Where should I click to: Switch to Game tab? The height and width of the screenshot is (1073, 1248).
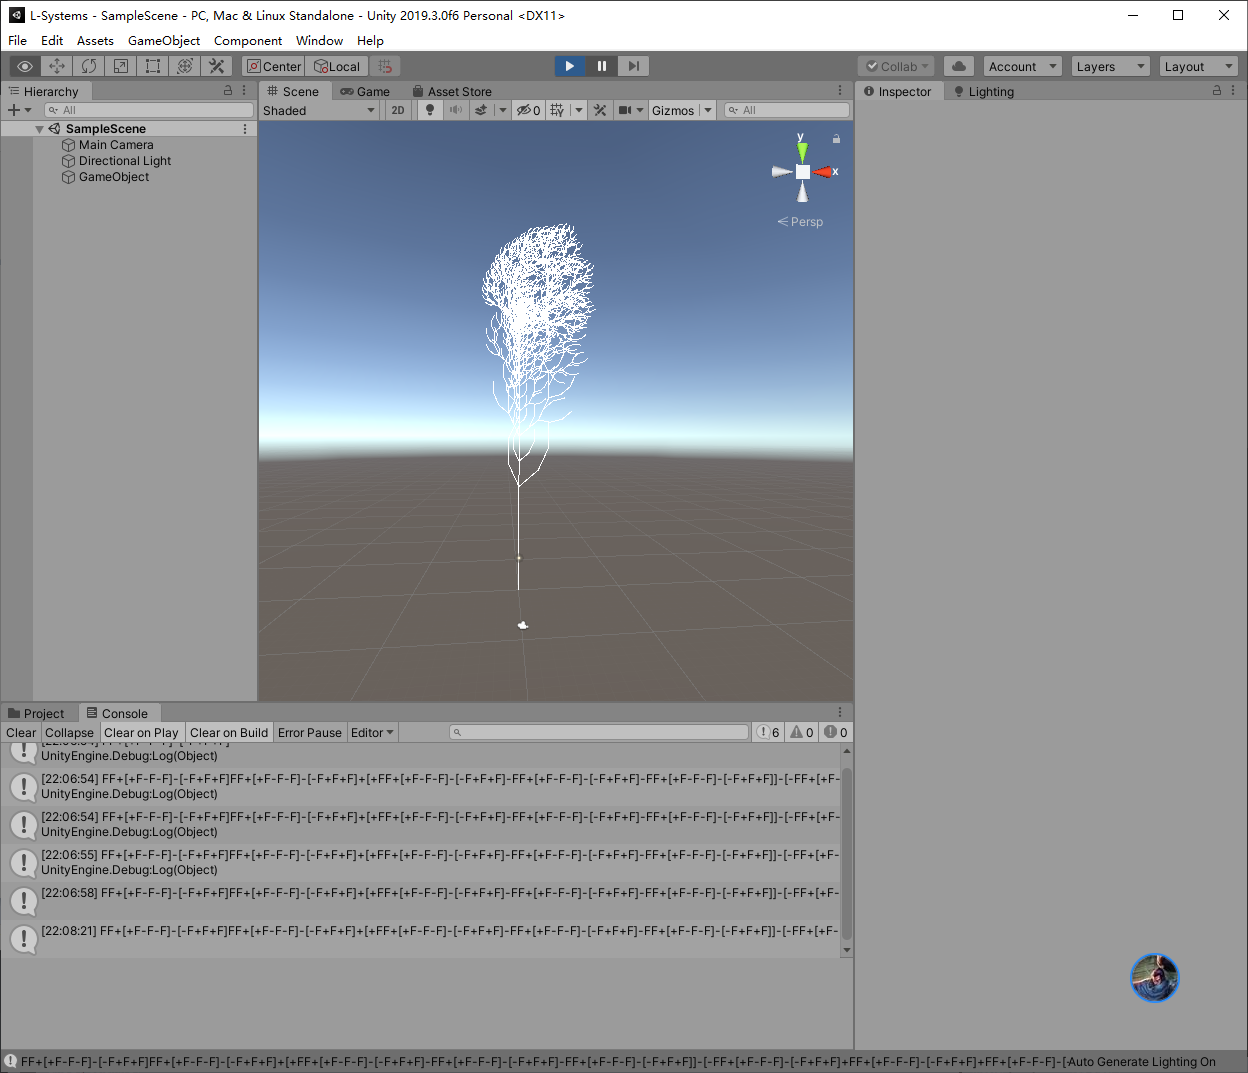tap(365, 91)
